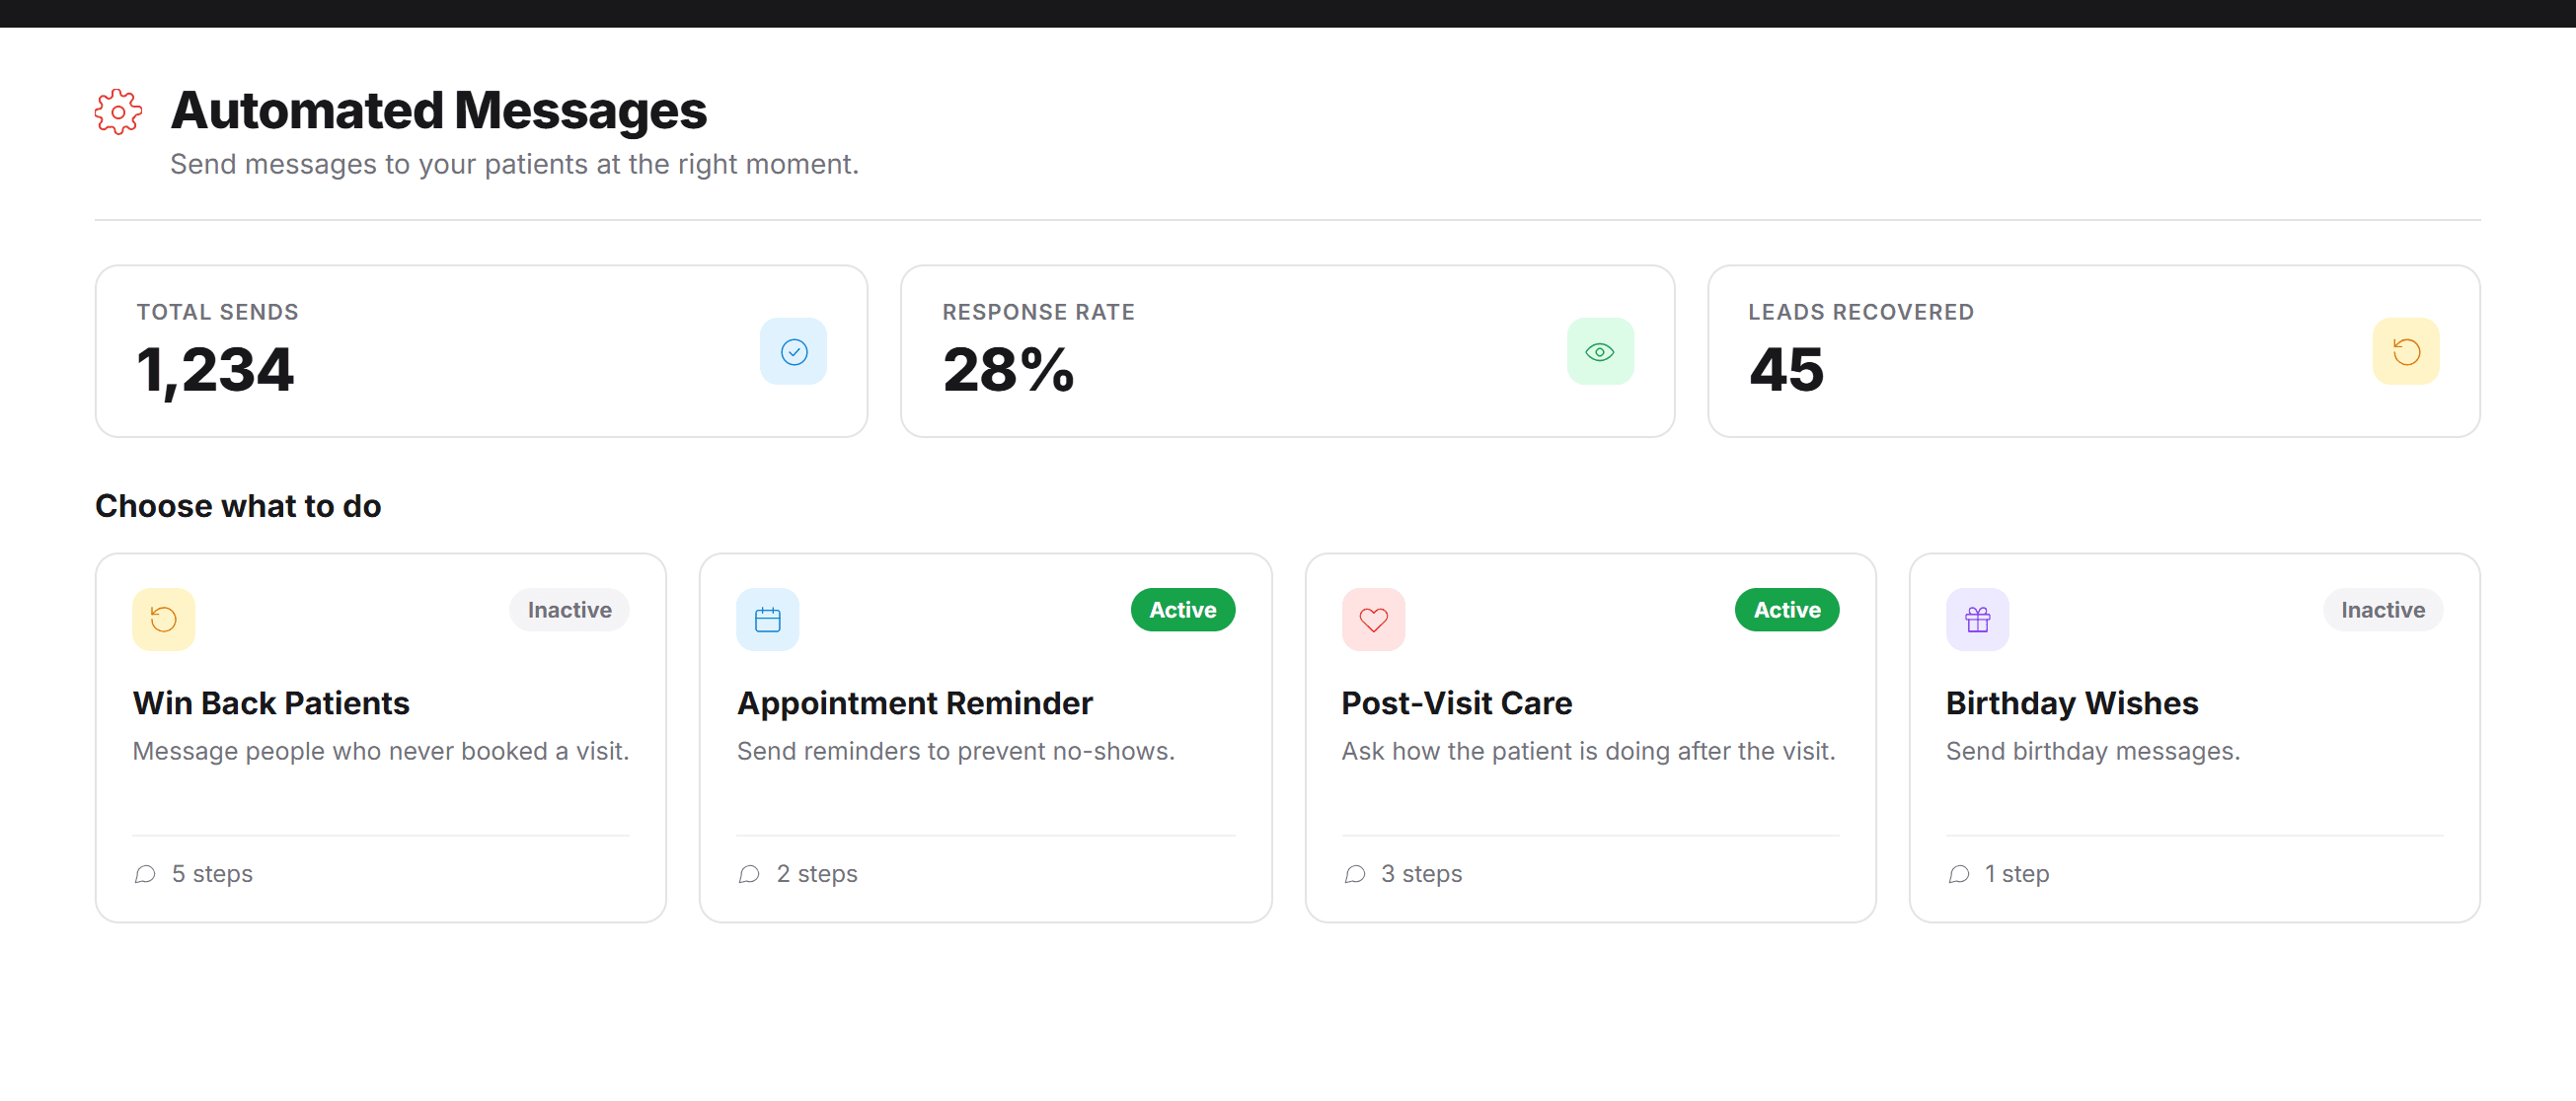Click the 5 steps label
The height and width of the screenshot is (1101, 2576).
212,874
